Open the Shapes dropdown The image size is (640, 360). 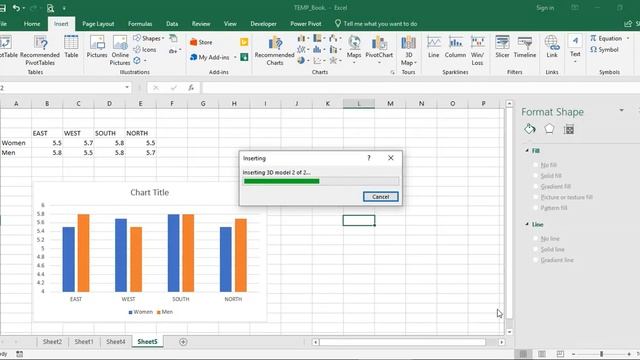click(x=149, y=38)
